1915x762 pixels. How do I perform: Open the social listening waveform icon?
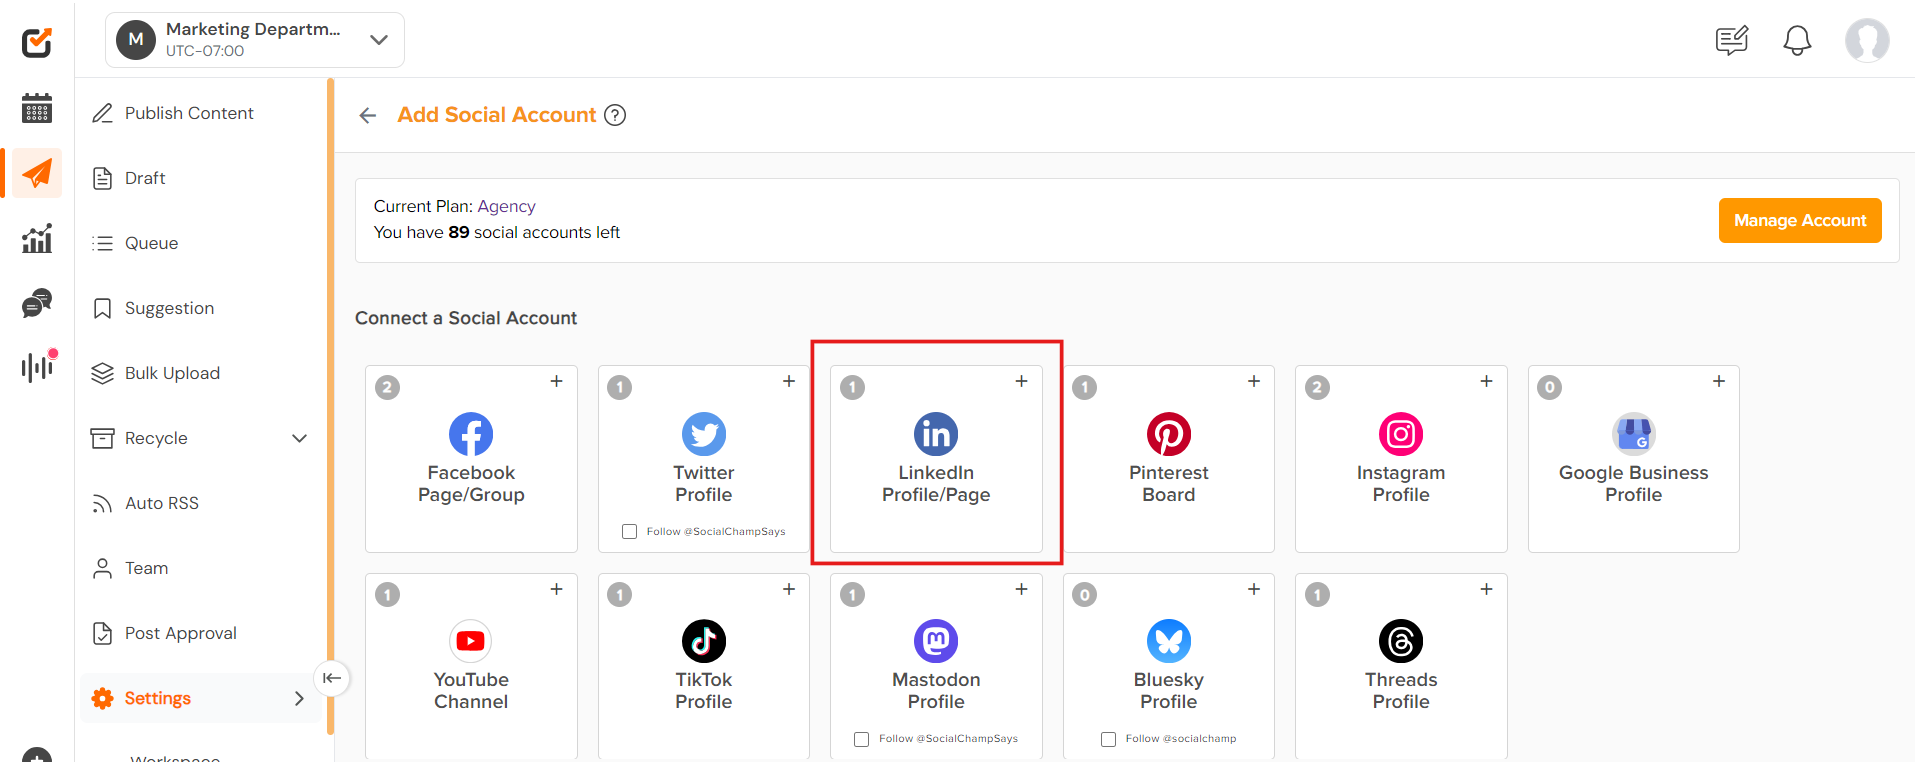(38, 366)
